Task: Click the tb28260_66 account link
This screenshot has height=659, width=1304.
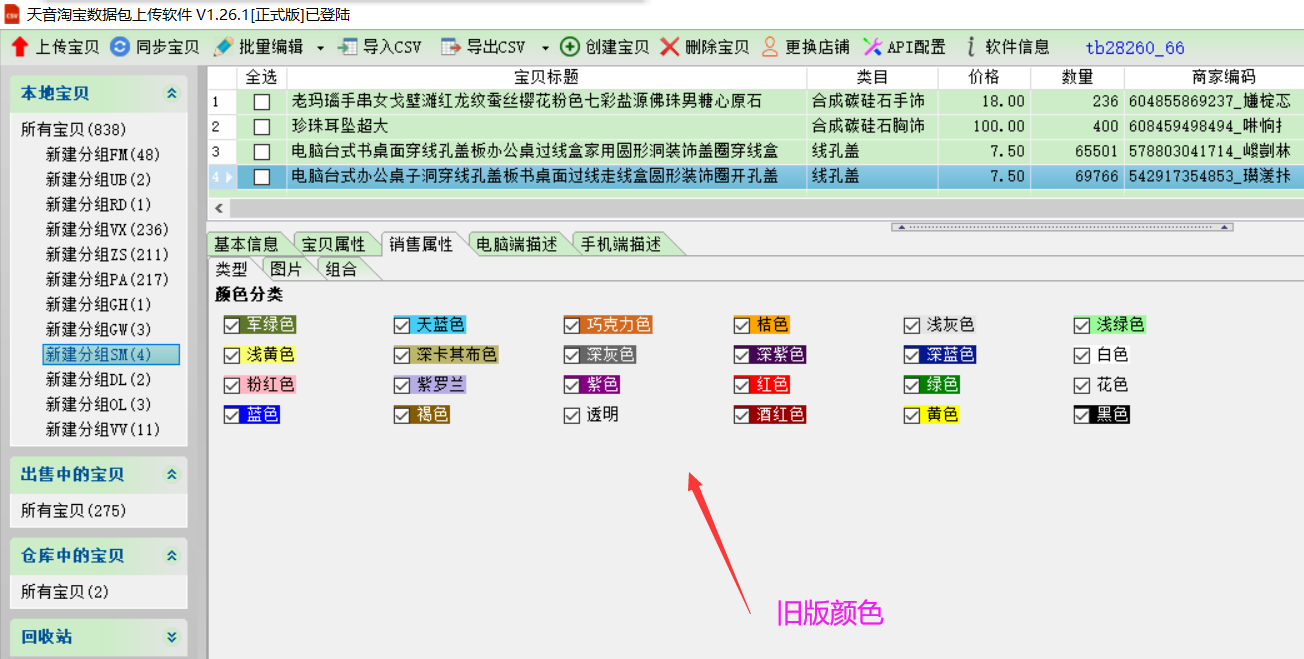Action: [1134, 48]
